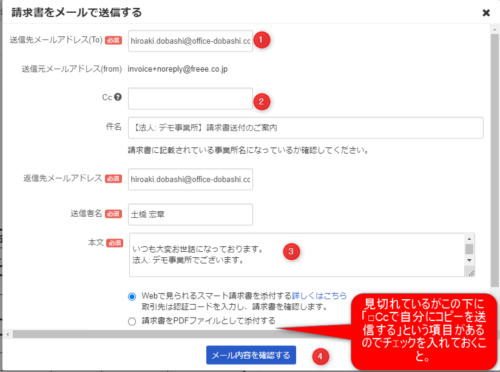Edit the subject field 請求書送付のご案内
This screenshot has height=372, width=500.
click(x=306, y=128)
